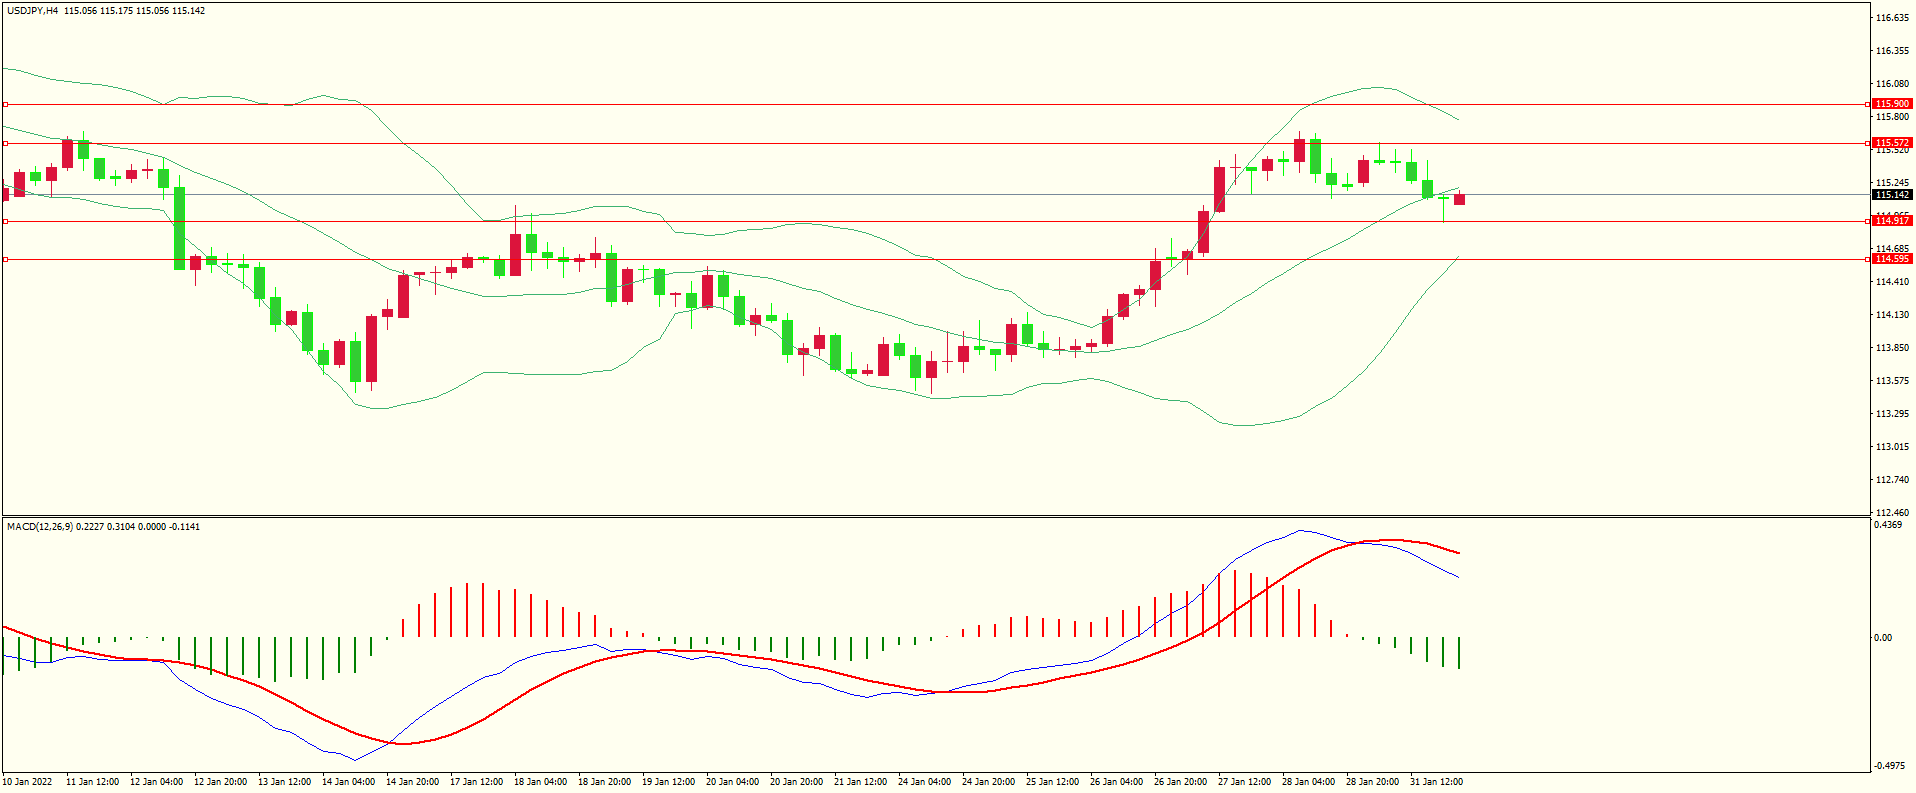Viewport: 1916px width, 793px height.
Task: Select the red 115.572 price label
Action: click(x=1892, y=143)
